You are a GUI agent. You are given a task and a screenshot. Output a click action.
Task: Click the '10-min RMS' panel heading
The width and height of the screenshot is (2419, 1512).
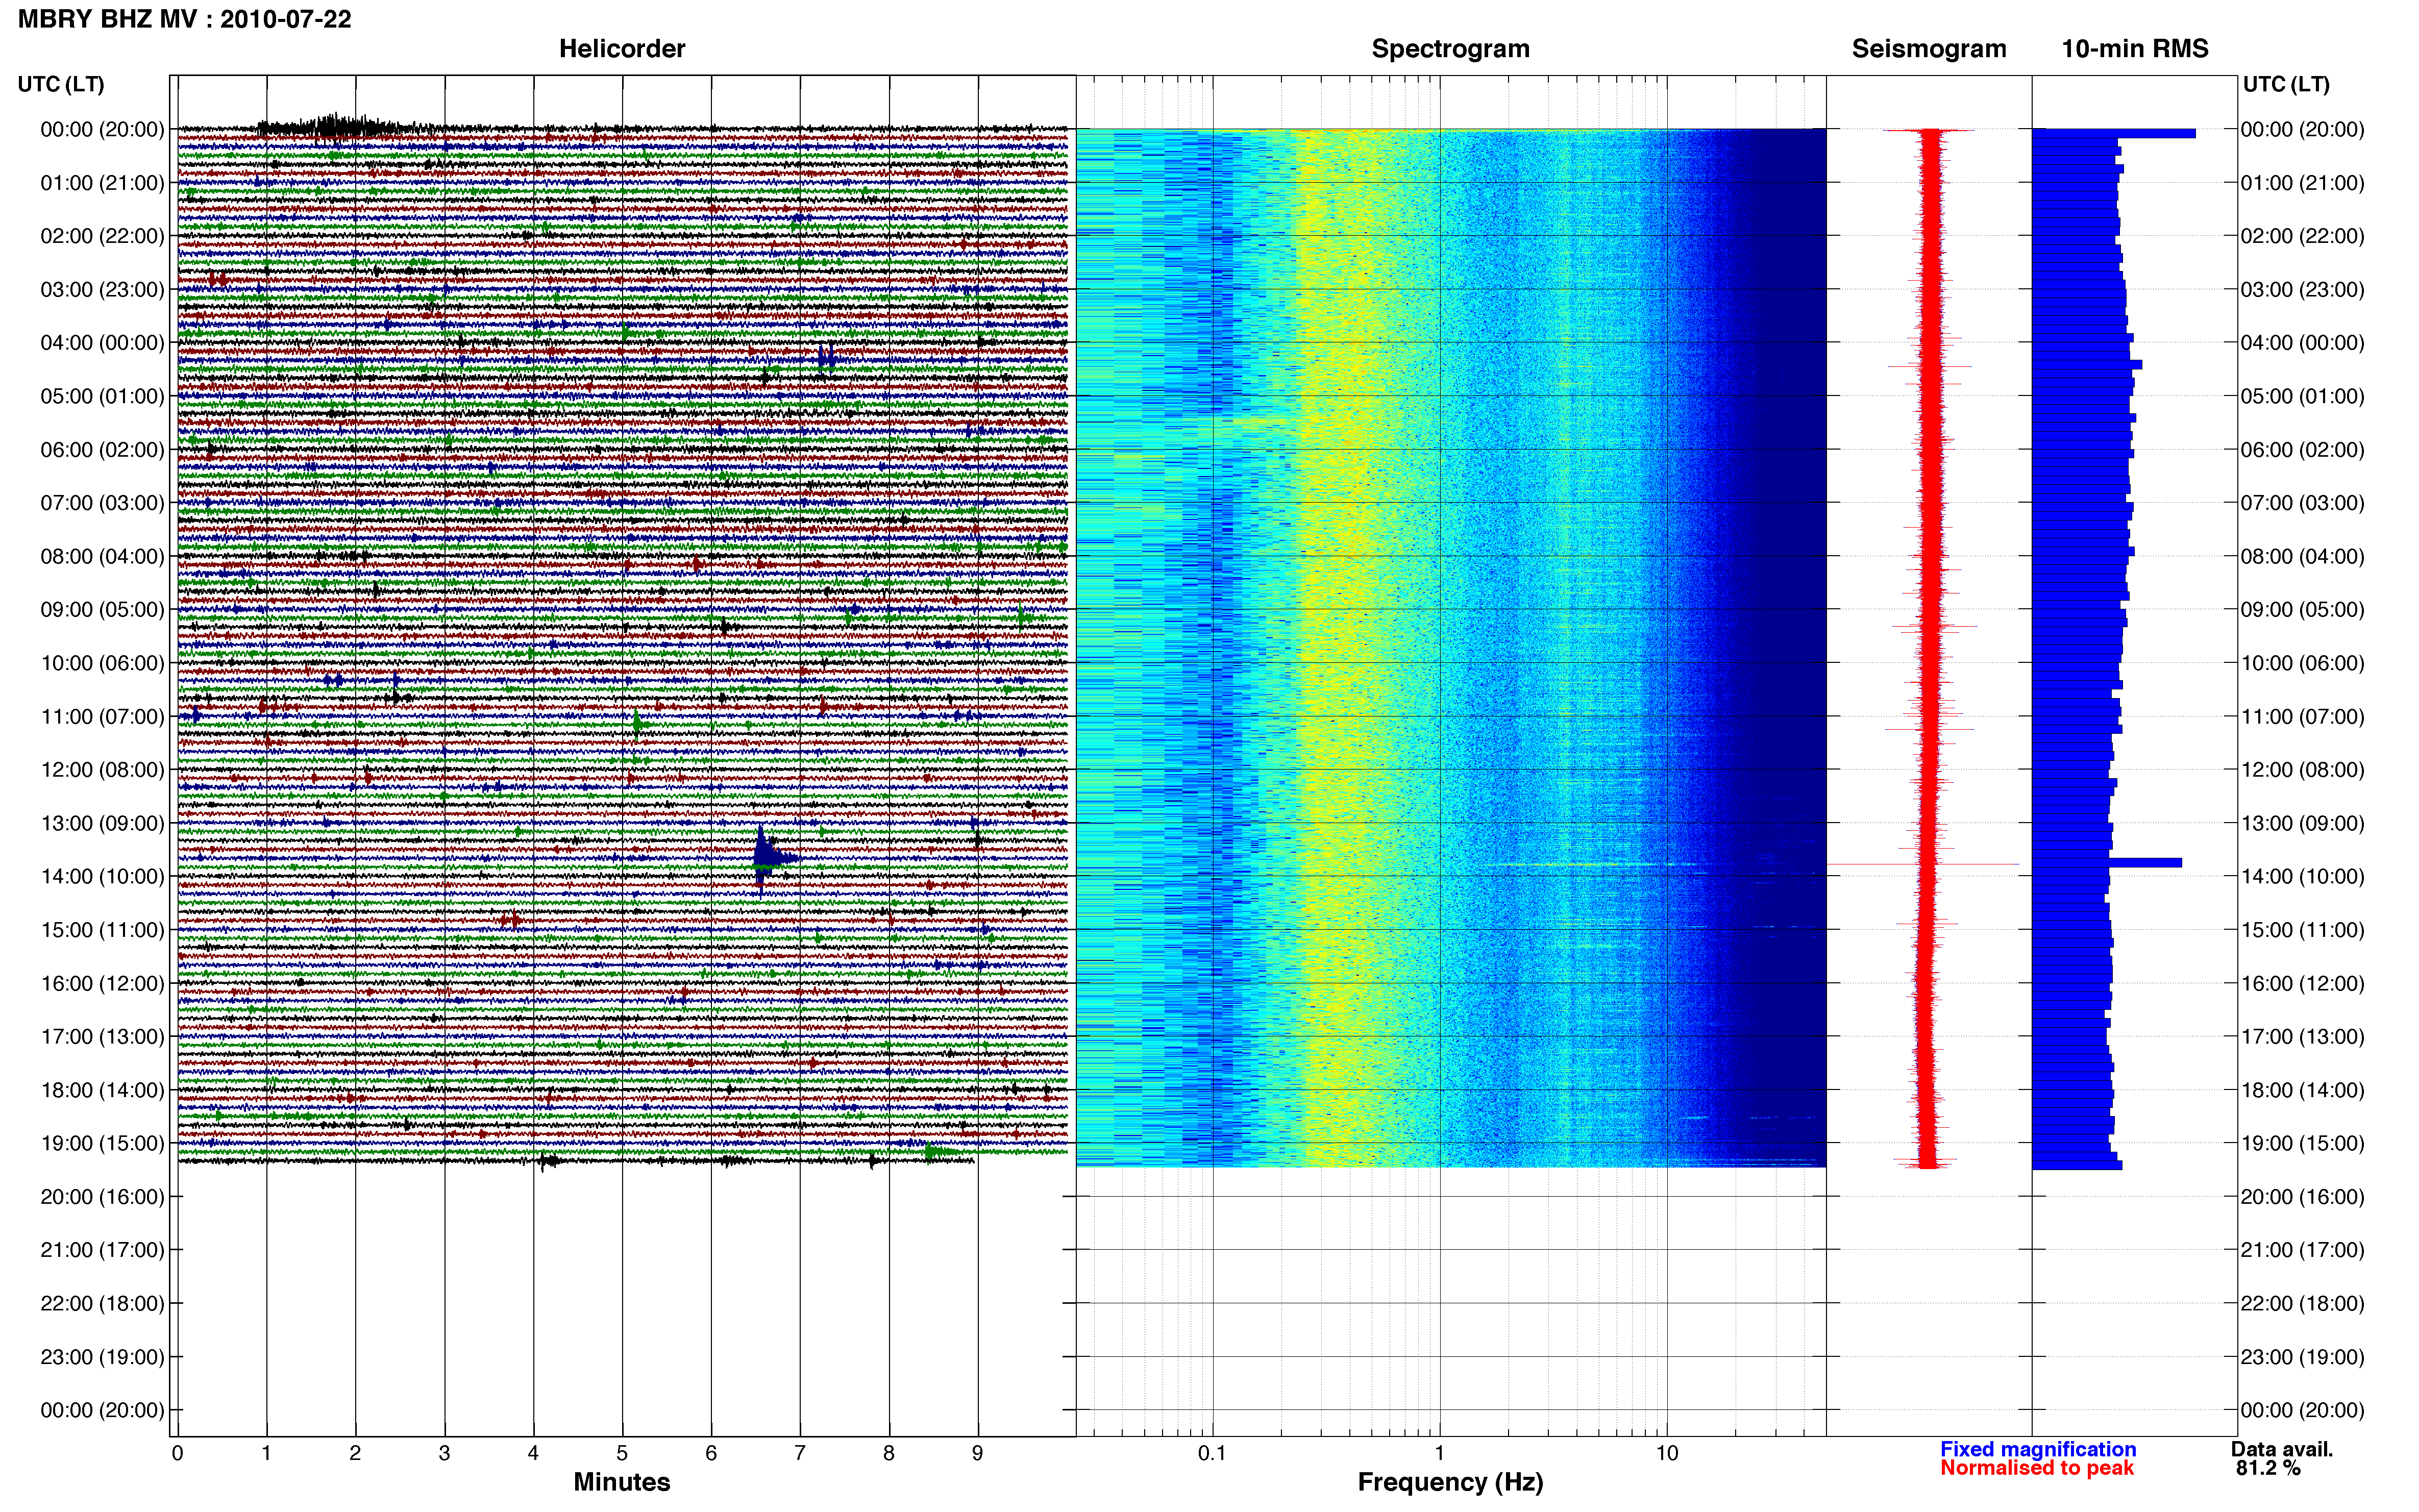2135,49
